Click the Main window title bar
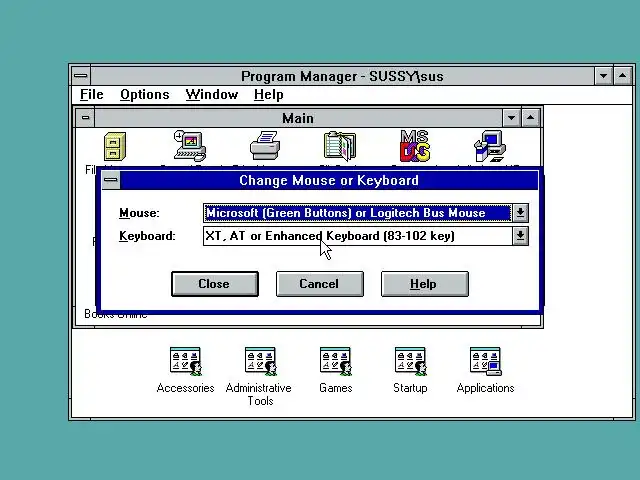This screenshot has width=640, height=480. pos(298,118)
